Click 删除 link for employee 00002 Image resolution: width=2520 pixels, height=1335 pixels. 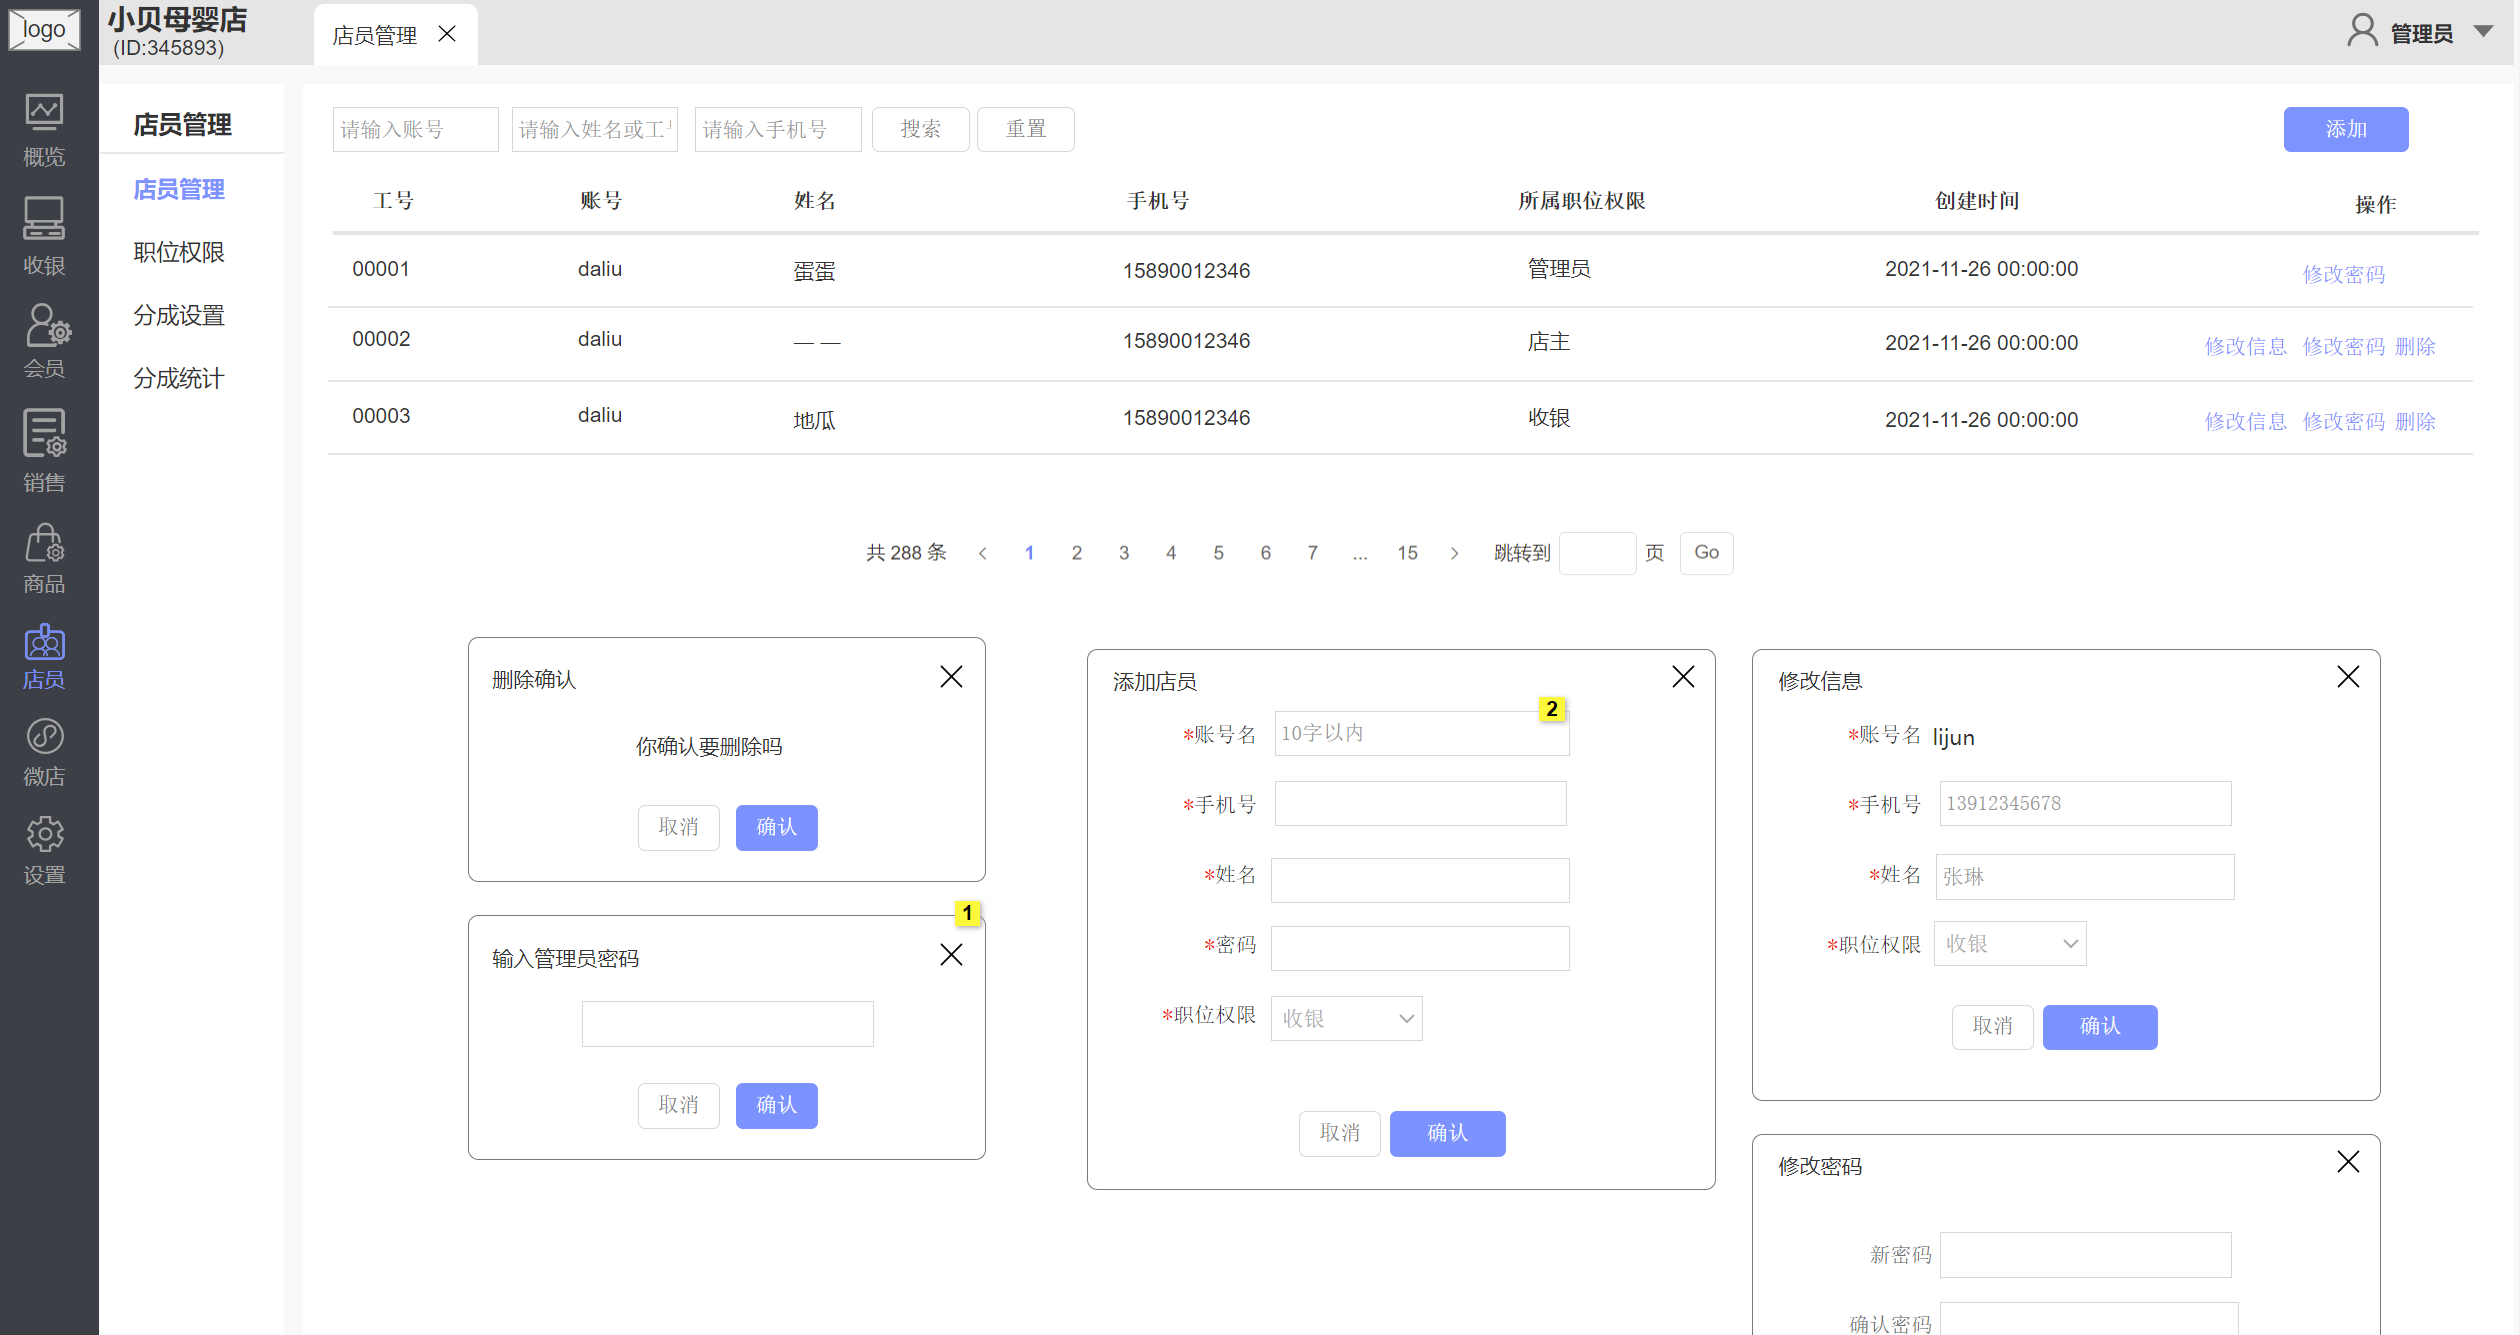click(2415, 346)
